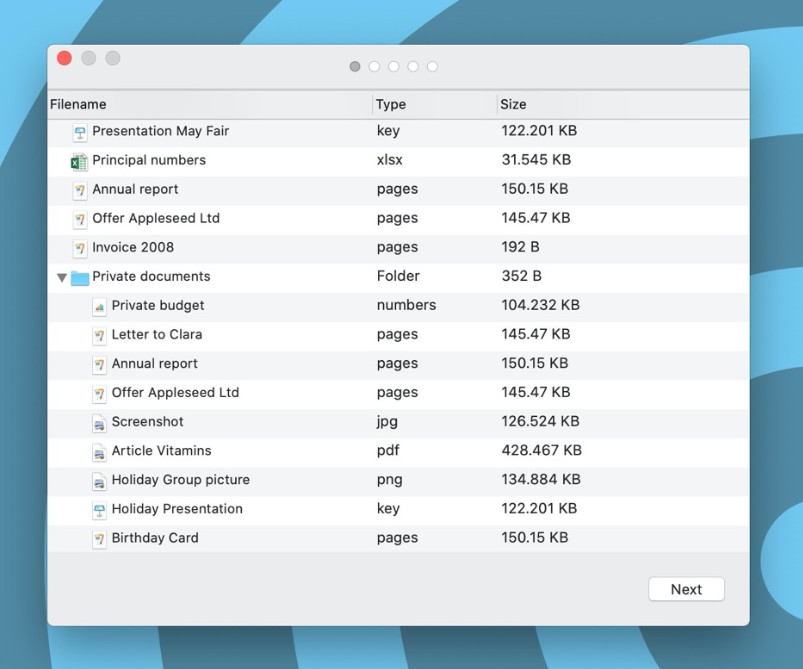Select the Private documents folder name
Screen dimensions: 803x669
(x=151, y=277)
